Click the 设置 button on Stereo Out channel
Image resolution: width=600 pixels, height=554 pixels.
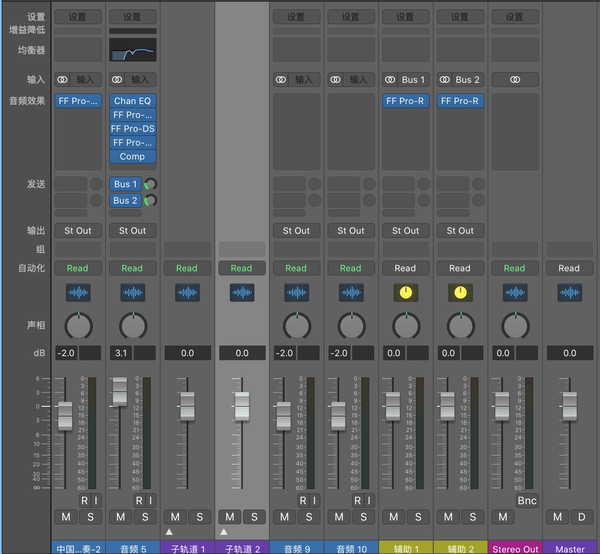[x=514, y=17]
